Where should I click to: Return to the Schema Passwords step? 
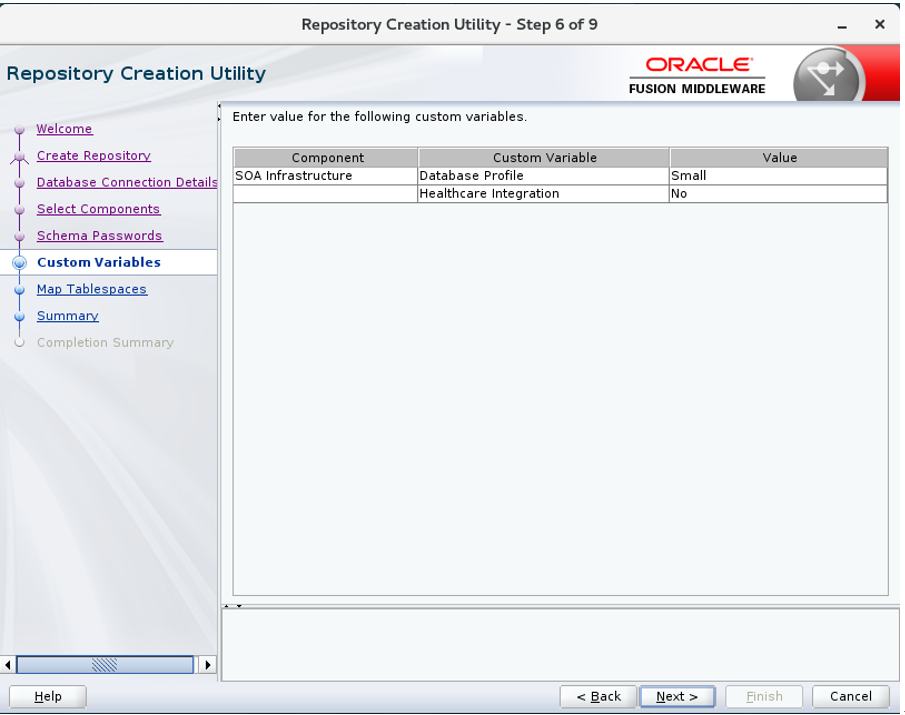pos(99,235)
